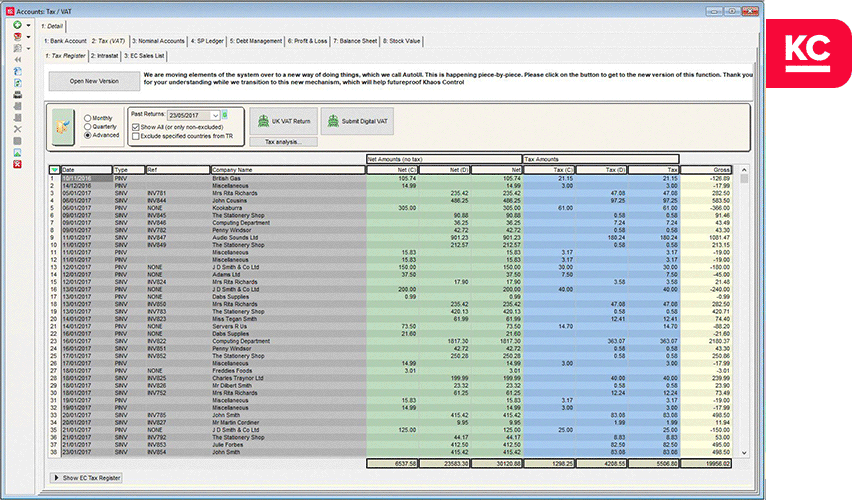Click the green plus New icon in sidebar
855x500 pixels.
pos(17,25)
